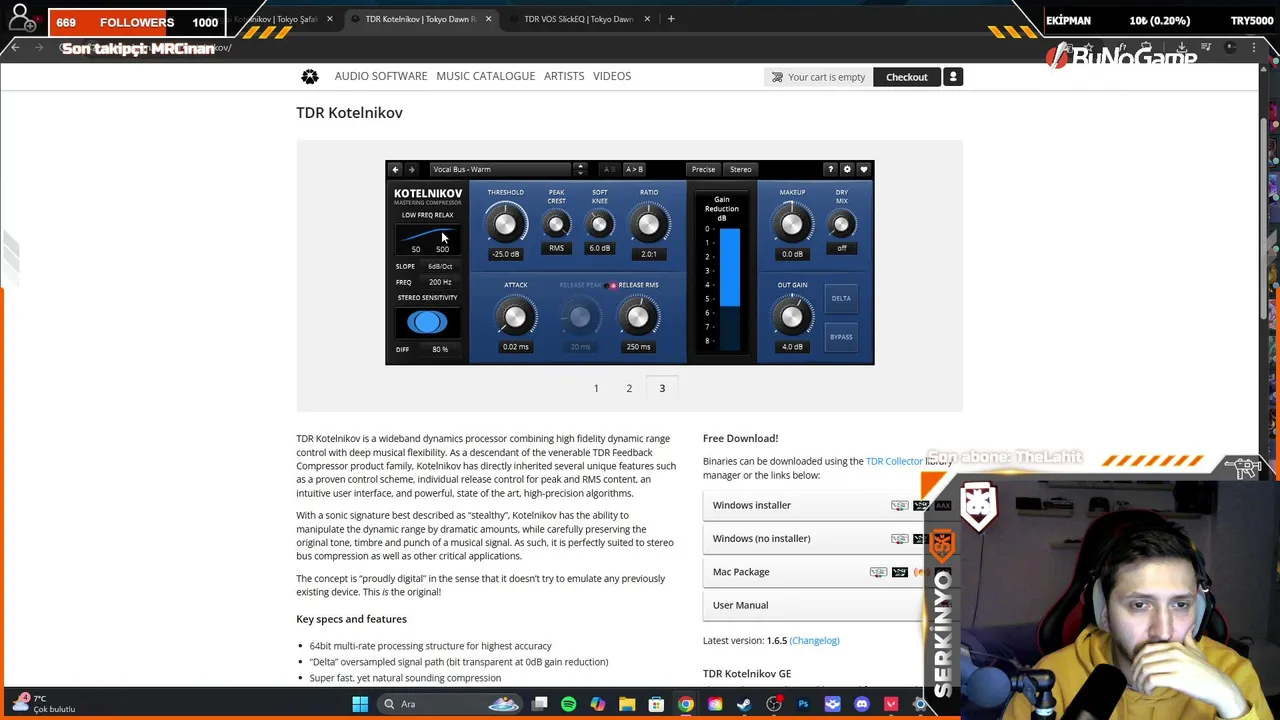Open the Vocal Bus - Warm preset dropdown
The width and height of the screenshot is (1280, 720).
[501, 169]
